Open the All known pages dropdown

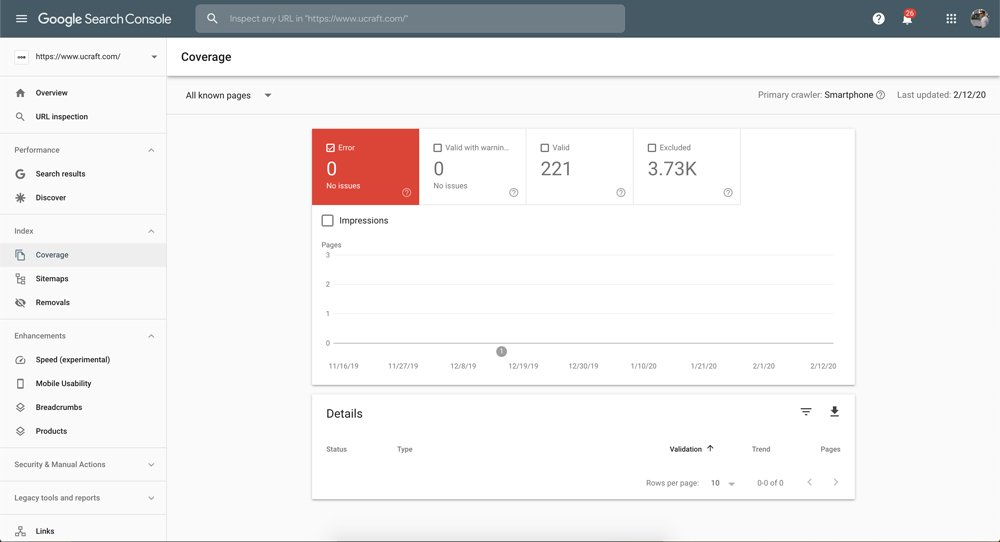pyautogui.click(x=228, y=96)
